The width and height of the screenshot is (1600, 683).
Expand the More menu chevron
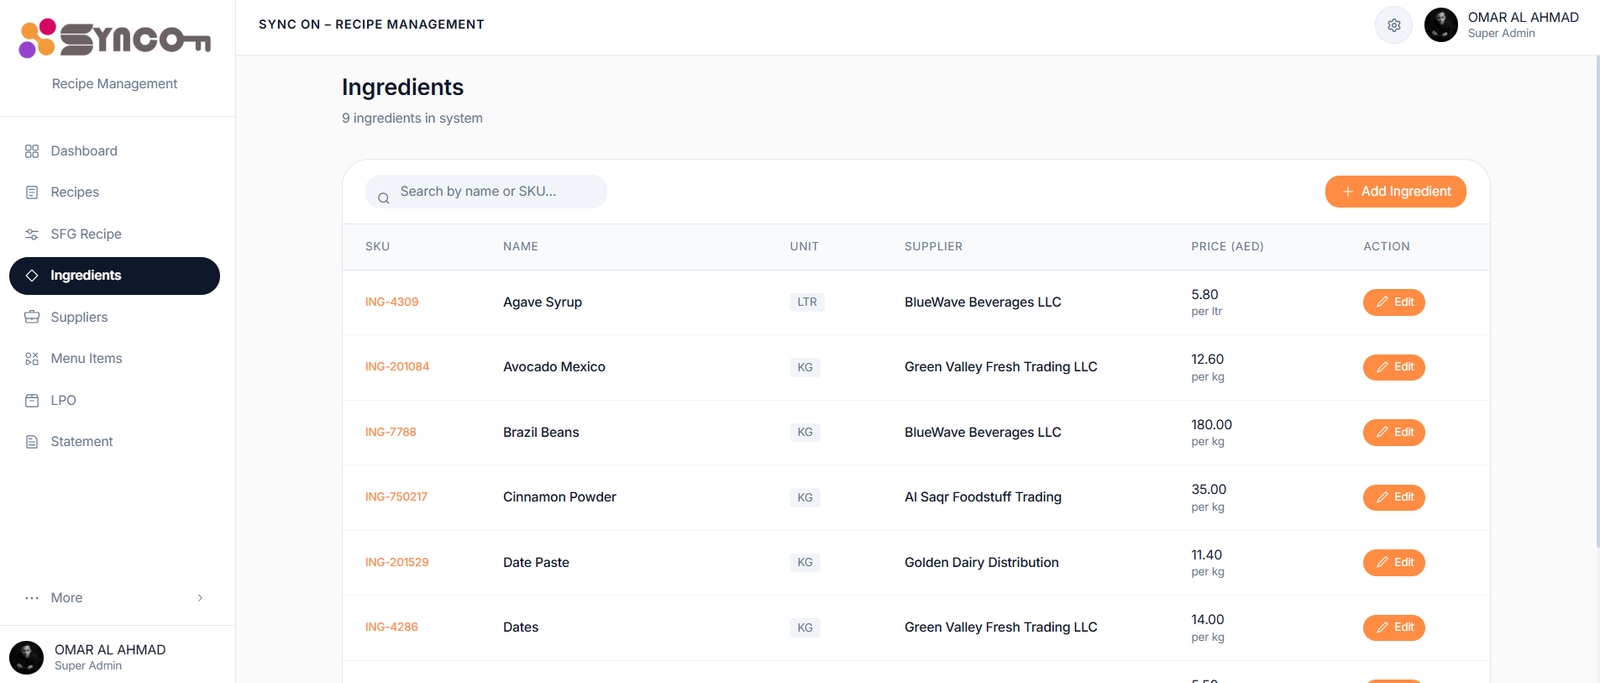200,598
